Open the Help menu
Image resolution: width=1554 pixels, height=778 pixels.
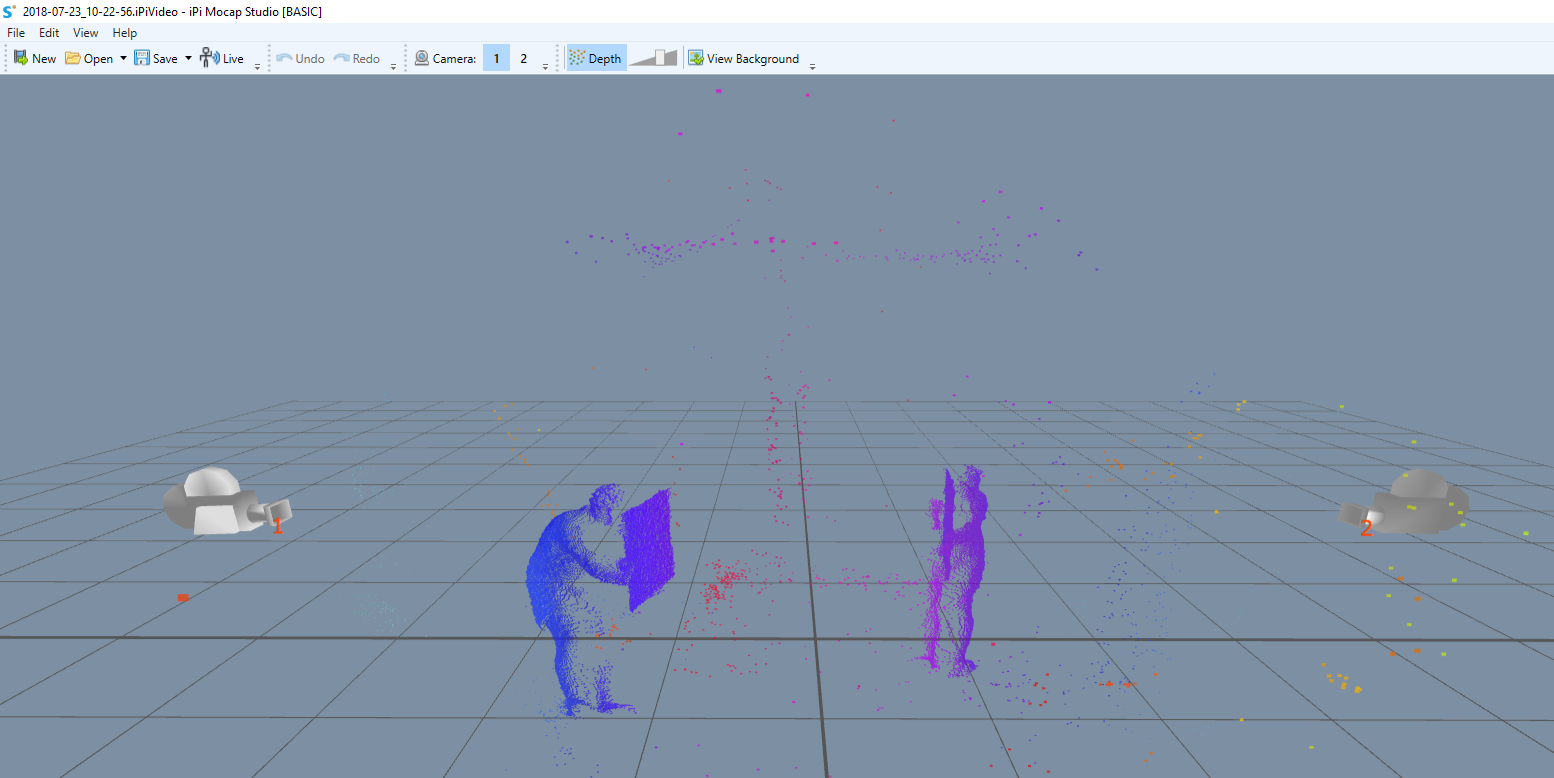124,33
